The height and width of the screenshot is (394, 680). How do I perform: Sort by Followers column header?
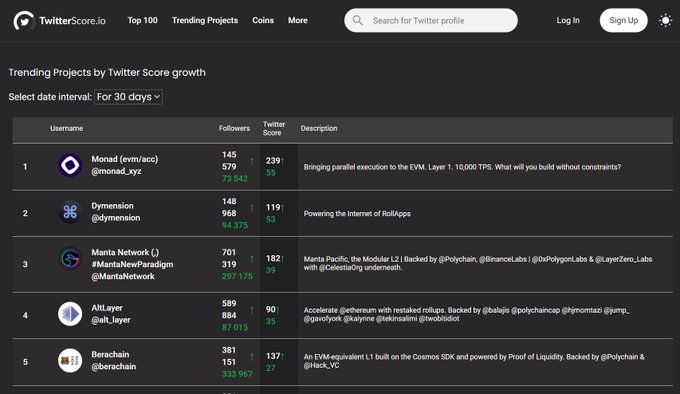pos(234,128)
